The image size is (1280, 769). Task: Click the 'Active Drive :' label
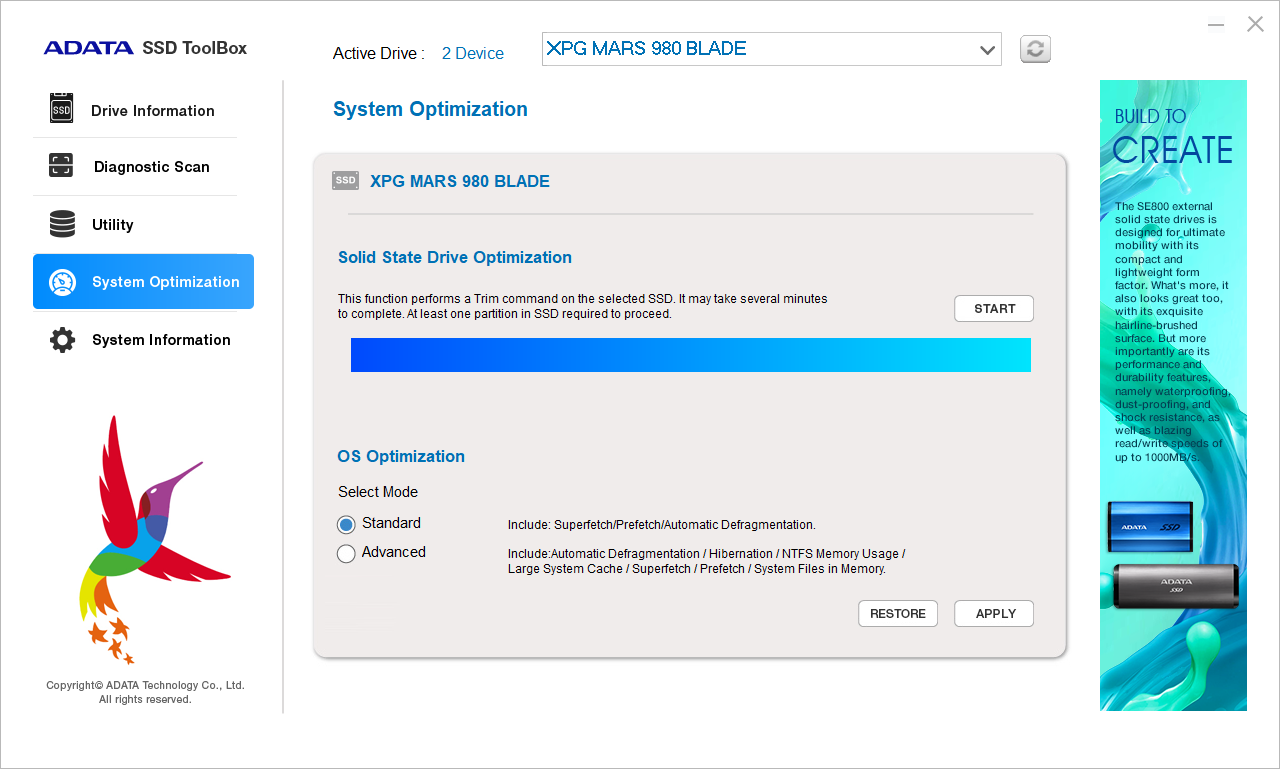(x=379, y=54)
